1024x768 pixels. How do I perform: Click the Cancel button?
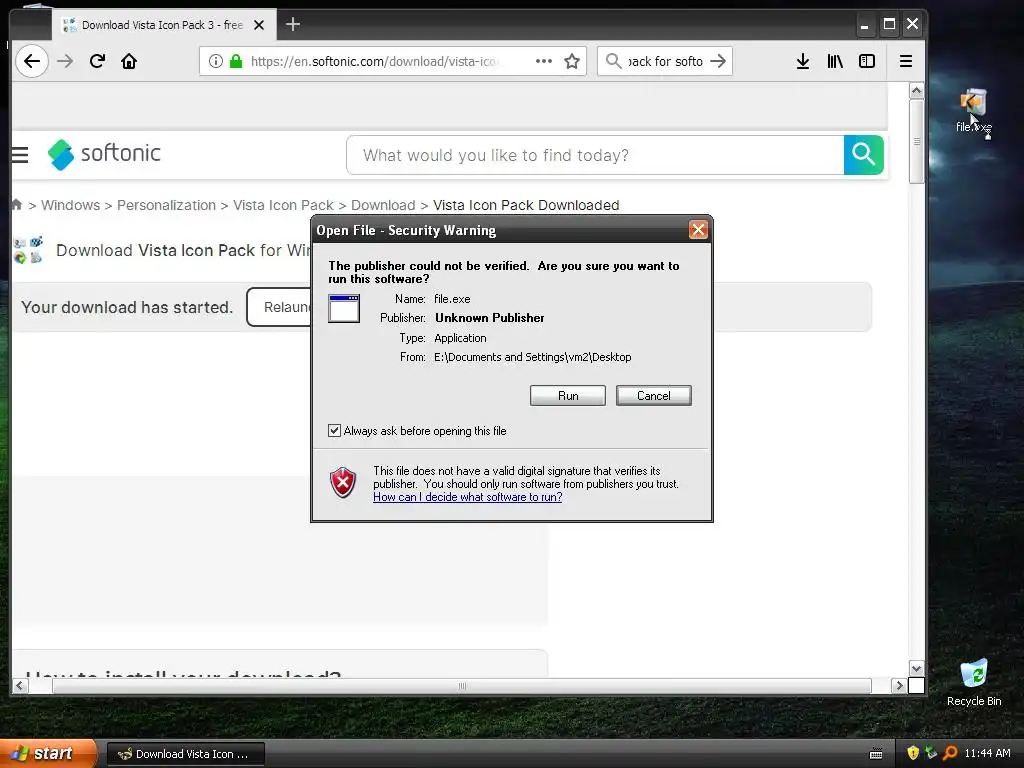tap(653, 396)
